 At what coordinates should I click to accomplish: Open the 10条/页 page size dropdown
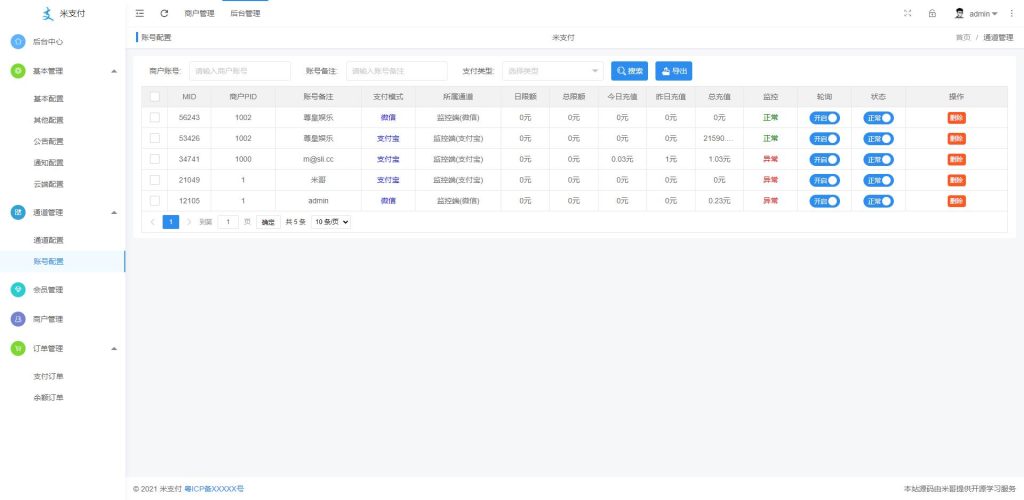point(331,222)
